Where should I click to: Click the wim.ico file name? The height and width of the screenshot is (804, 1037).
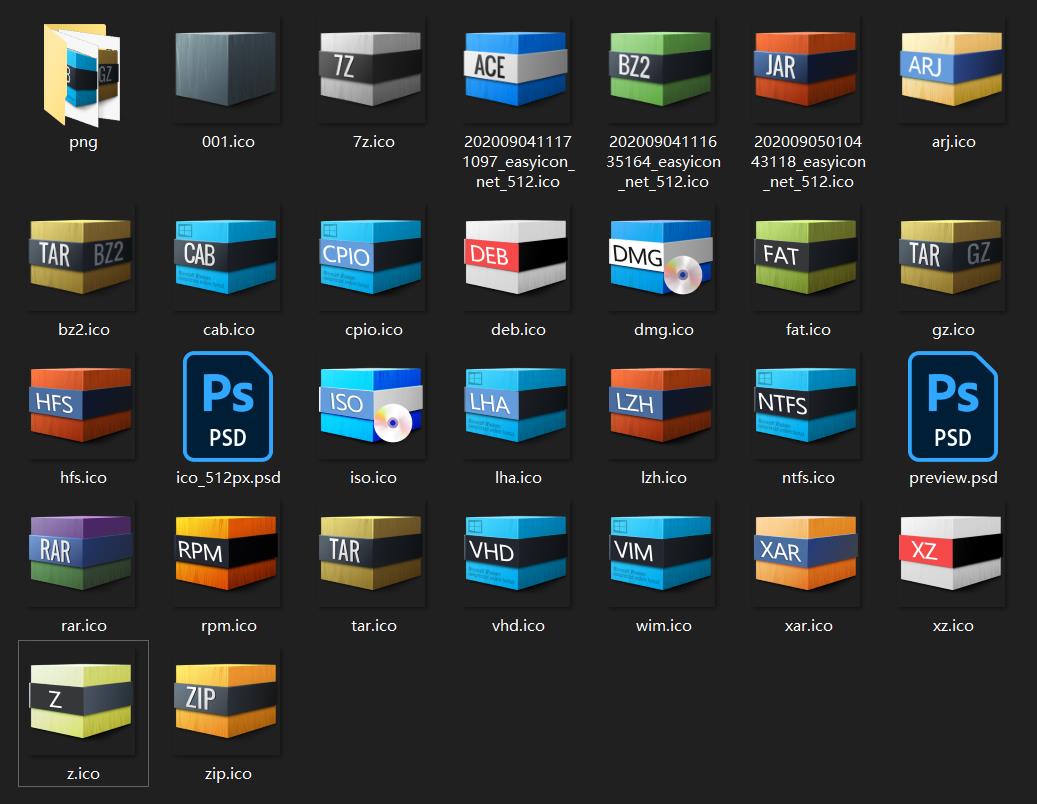click(663, 625)
